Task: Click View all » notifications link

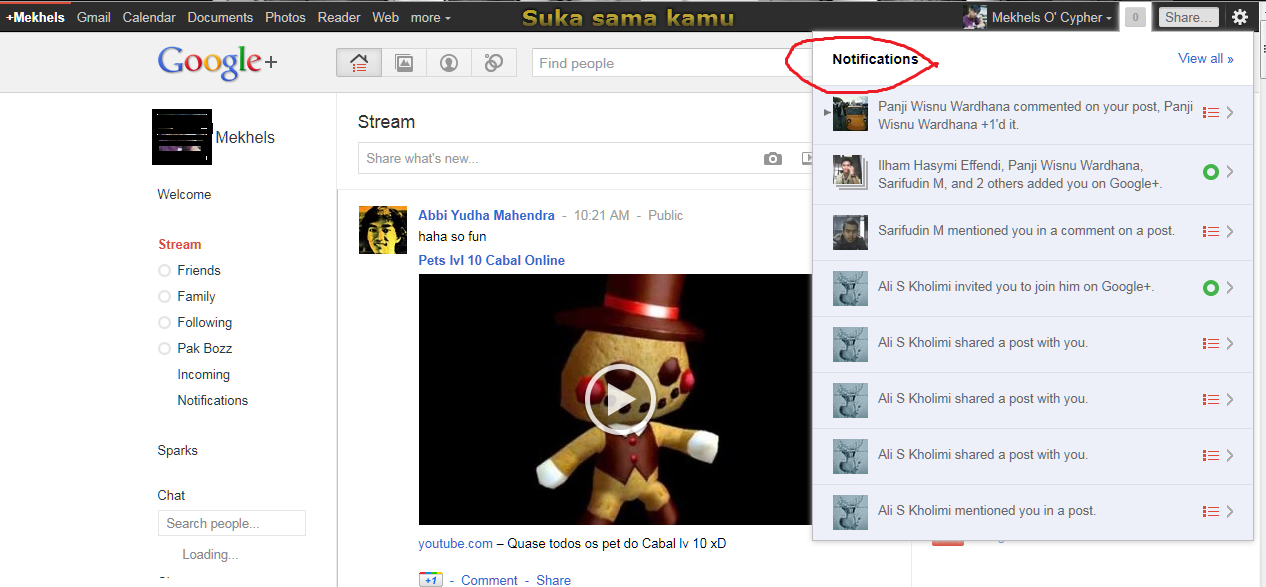Action: [x=1205, y=59]
